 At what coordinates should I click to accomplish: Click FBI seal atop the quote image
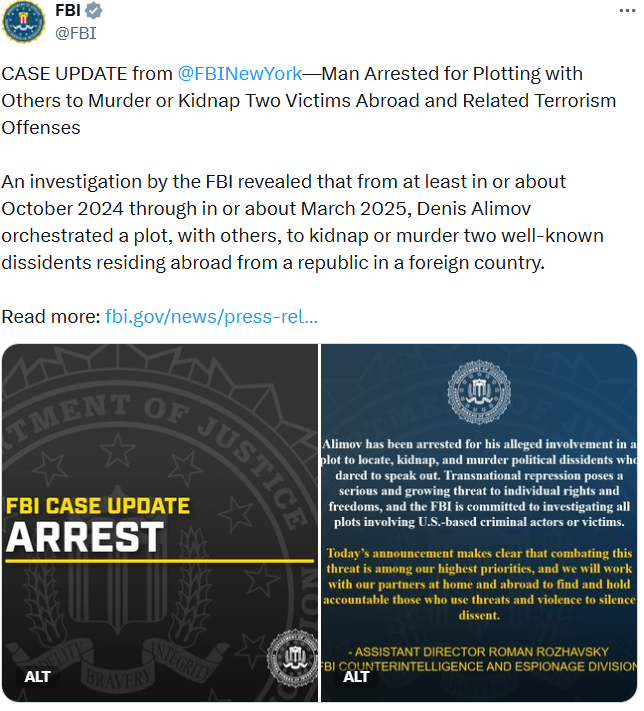[478, 392]
